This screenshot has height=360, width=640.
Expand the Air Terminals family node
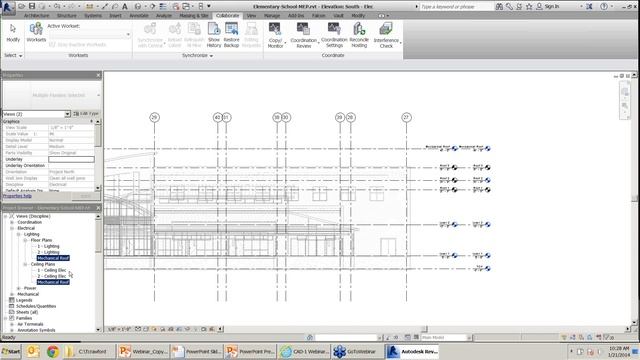[12, 324]
